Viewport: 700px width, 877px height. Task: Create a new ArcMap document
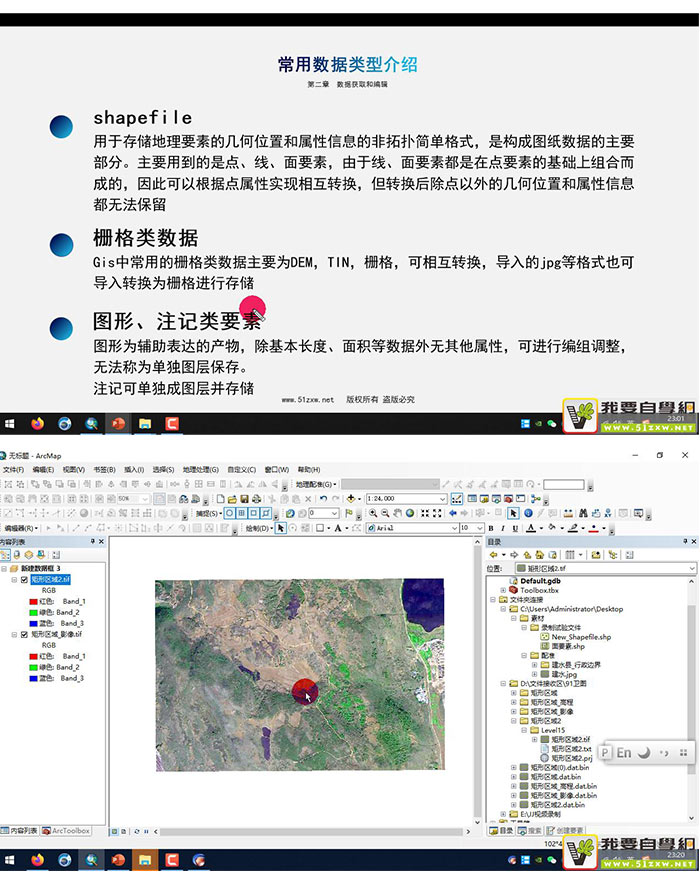pos(220,499)
